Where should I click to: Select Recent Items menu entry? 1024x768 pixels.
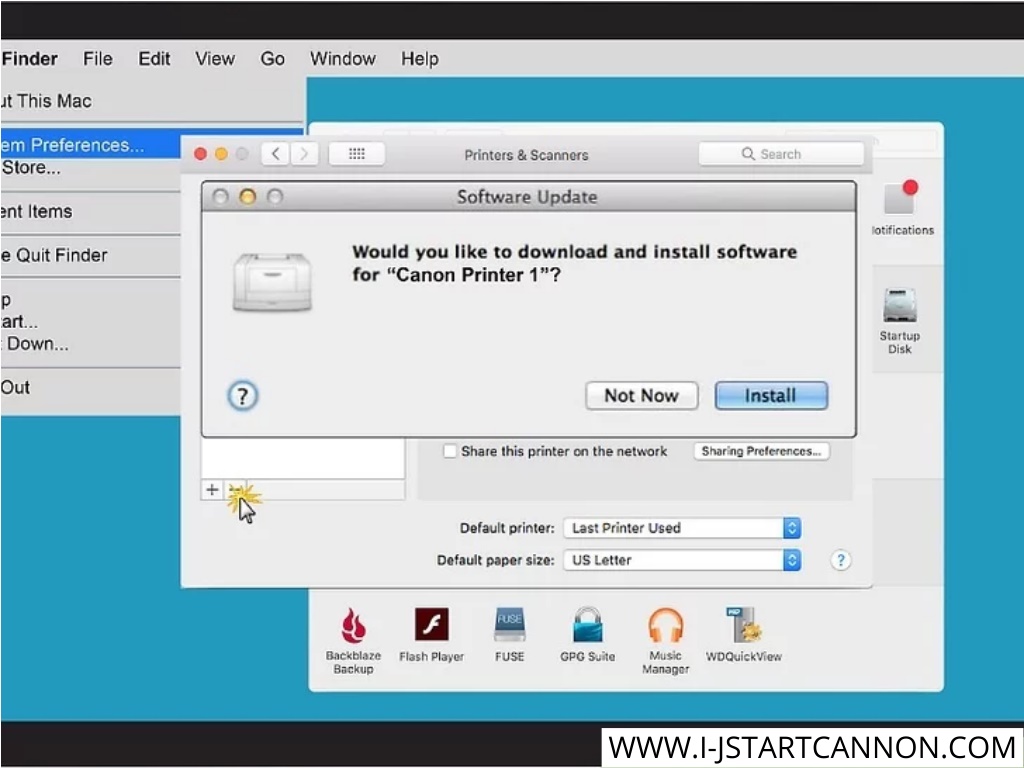(91, 212)
